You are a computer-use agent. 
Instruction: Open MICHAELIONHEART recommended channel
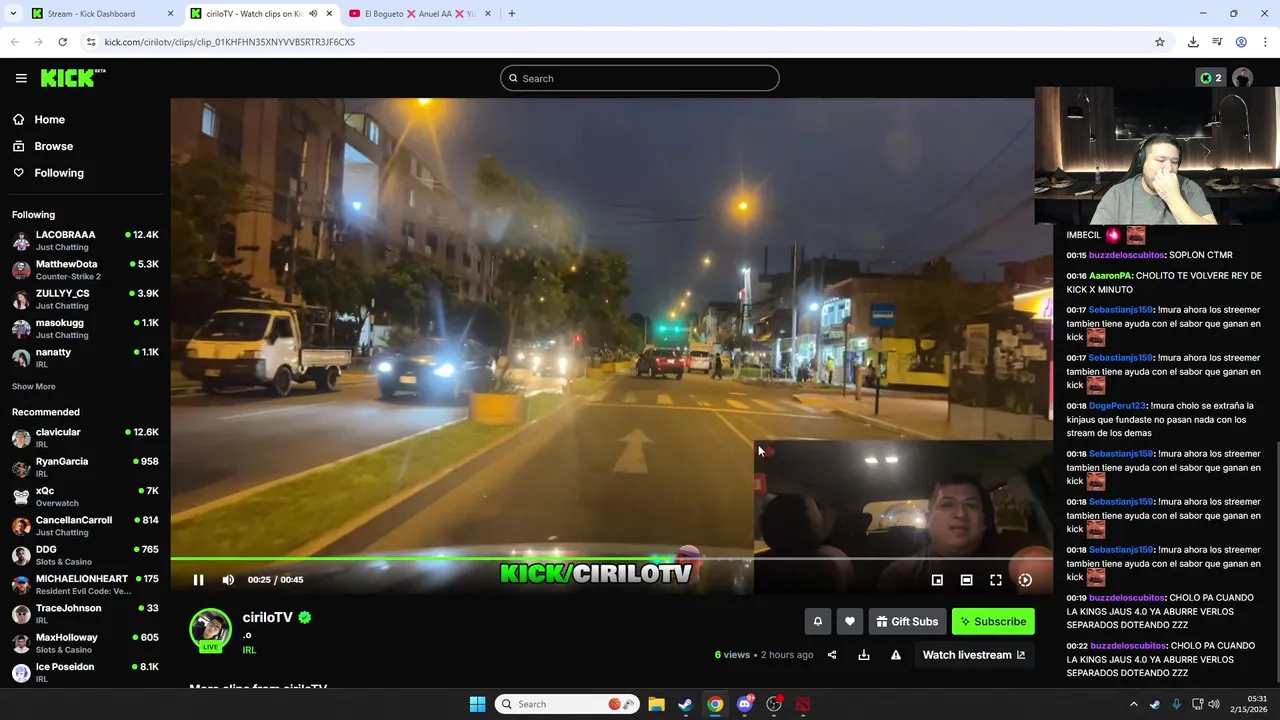coord(85,584)
